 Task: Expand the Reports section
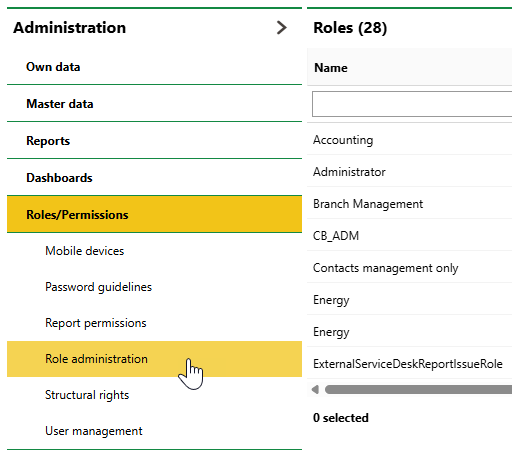154,141
